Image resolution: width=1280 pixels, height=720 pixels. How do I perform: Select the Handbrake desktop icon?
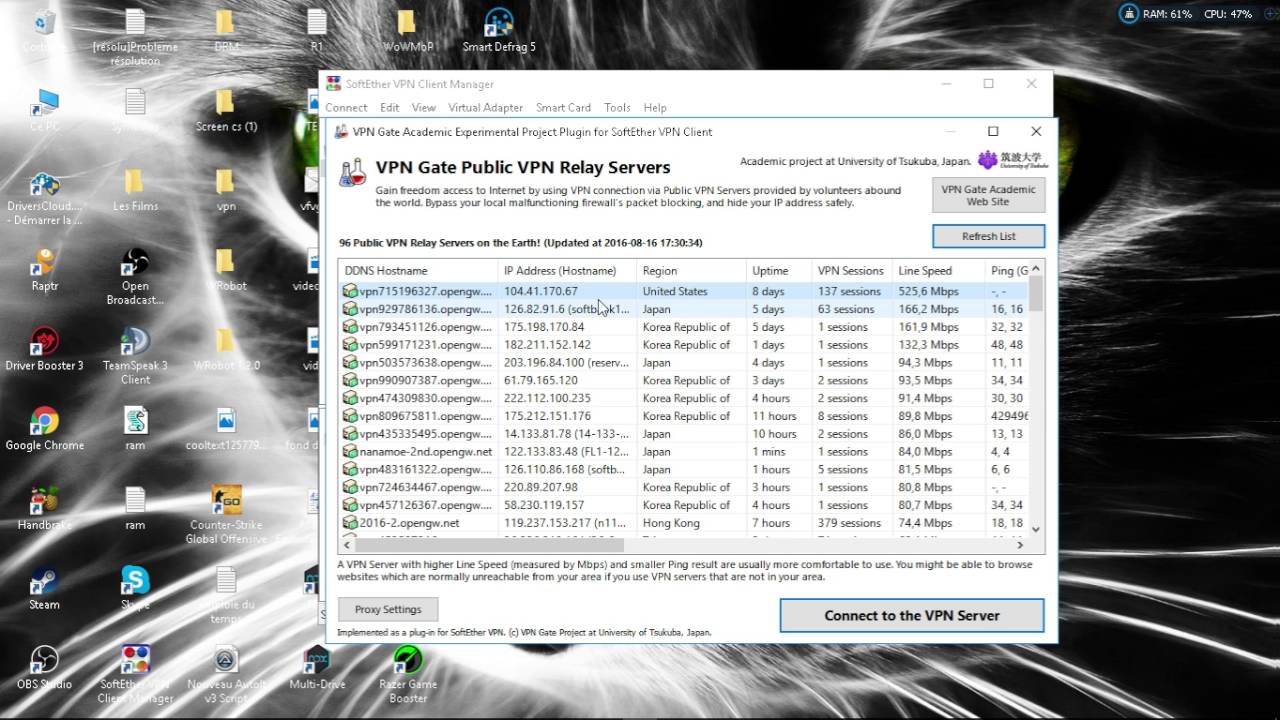point(44,509)
